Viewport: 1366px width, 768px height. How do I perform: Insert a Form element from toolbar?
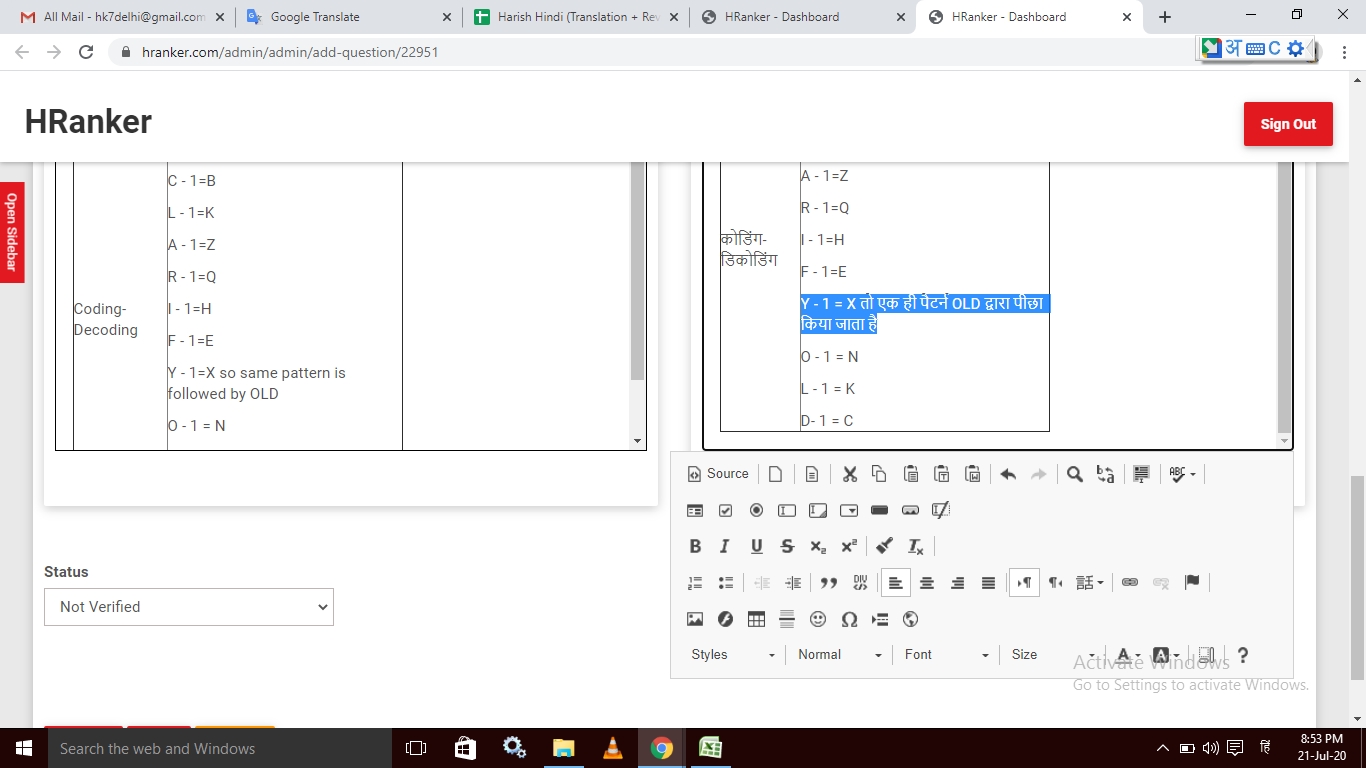(x=695, y=510)
